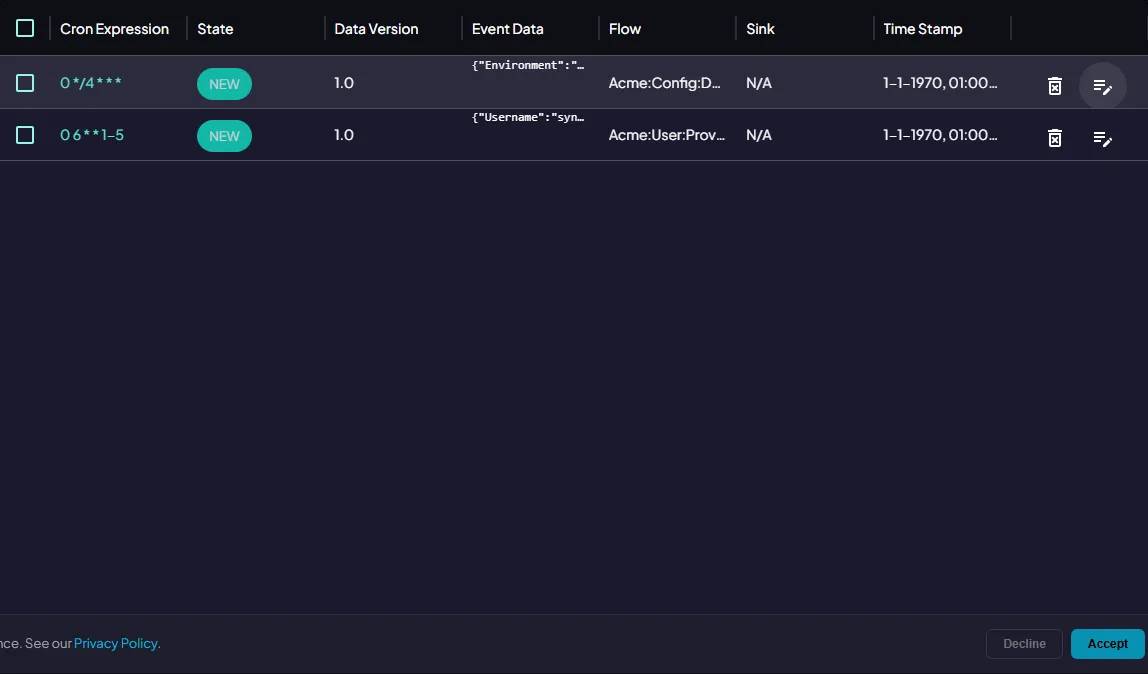The height and width of the screenshot is (674, 1148).
Task: Select the Acme:Config:D... flow cell
Action: (x=665, y=83)
